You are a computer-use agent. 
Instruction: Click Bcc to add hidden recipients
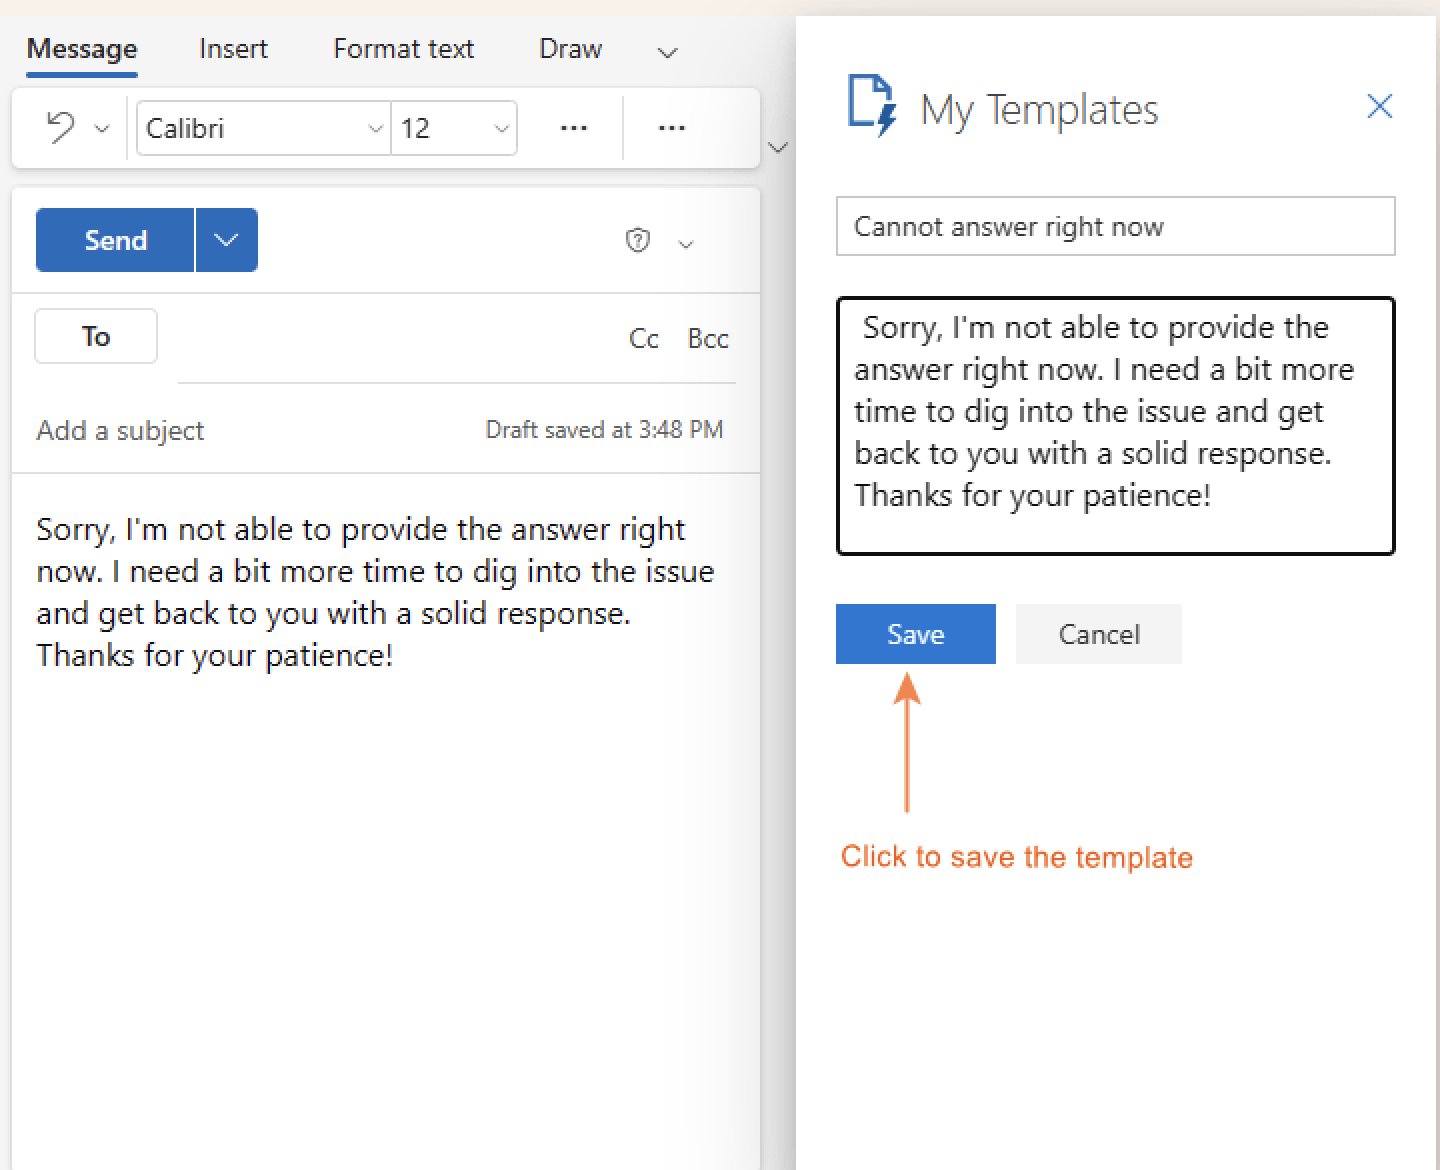point(708,338)
